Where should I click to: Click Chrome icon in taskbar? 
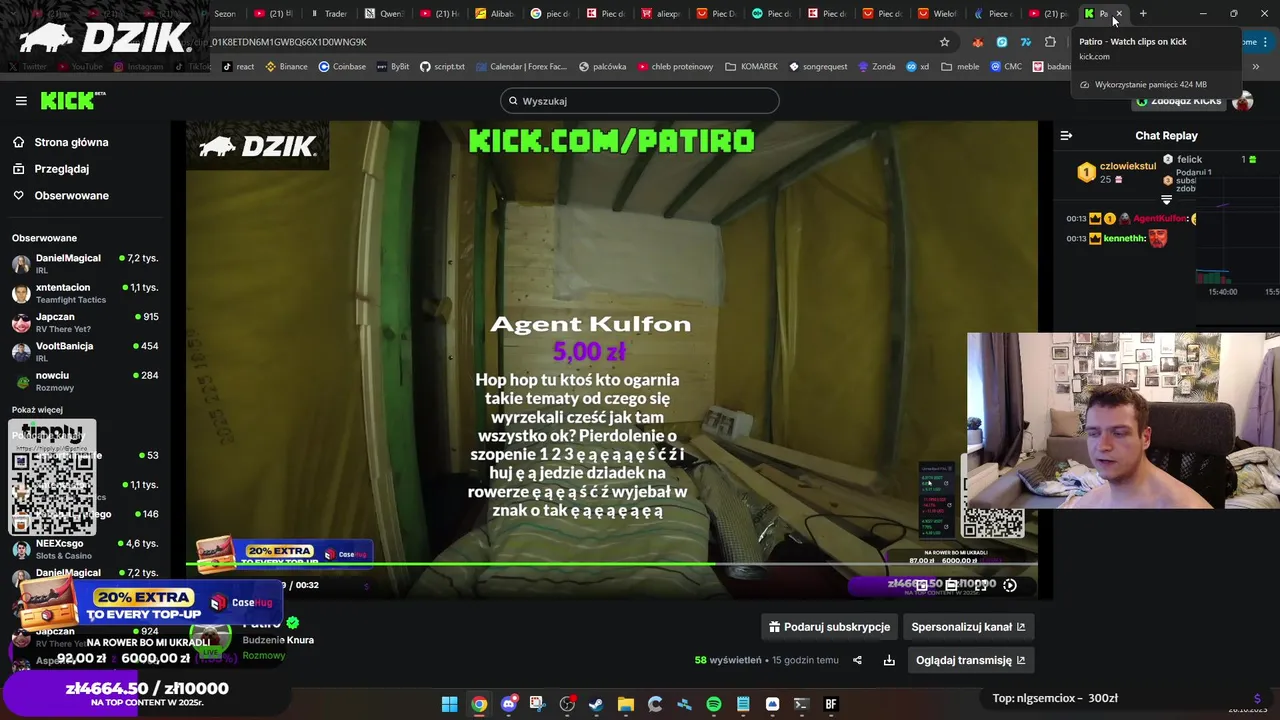pos(479,704)
